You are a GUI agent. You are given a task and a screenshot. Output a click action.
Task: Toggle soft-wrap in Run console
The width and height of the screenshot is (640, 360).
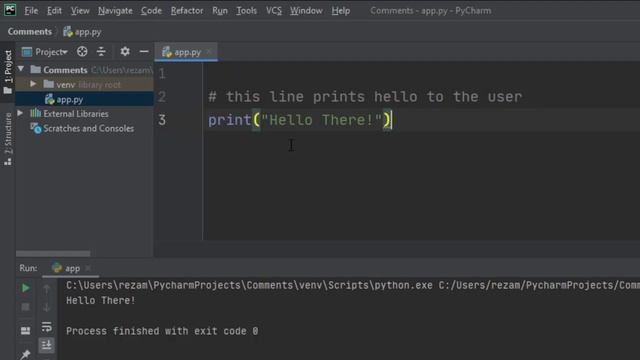tap(47, 327)
